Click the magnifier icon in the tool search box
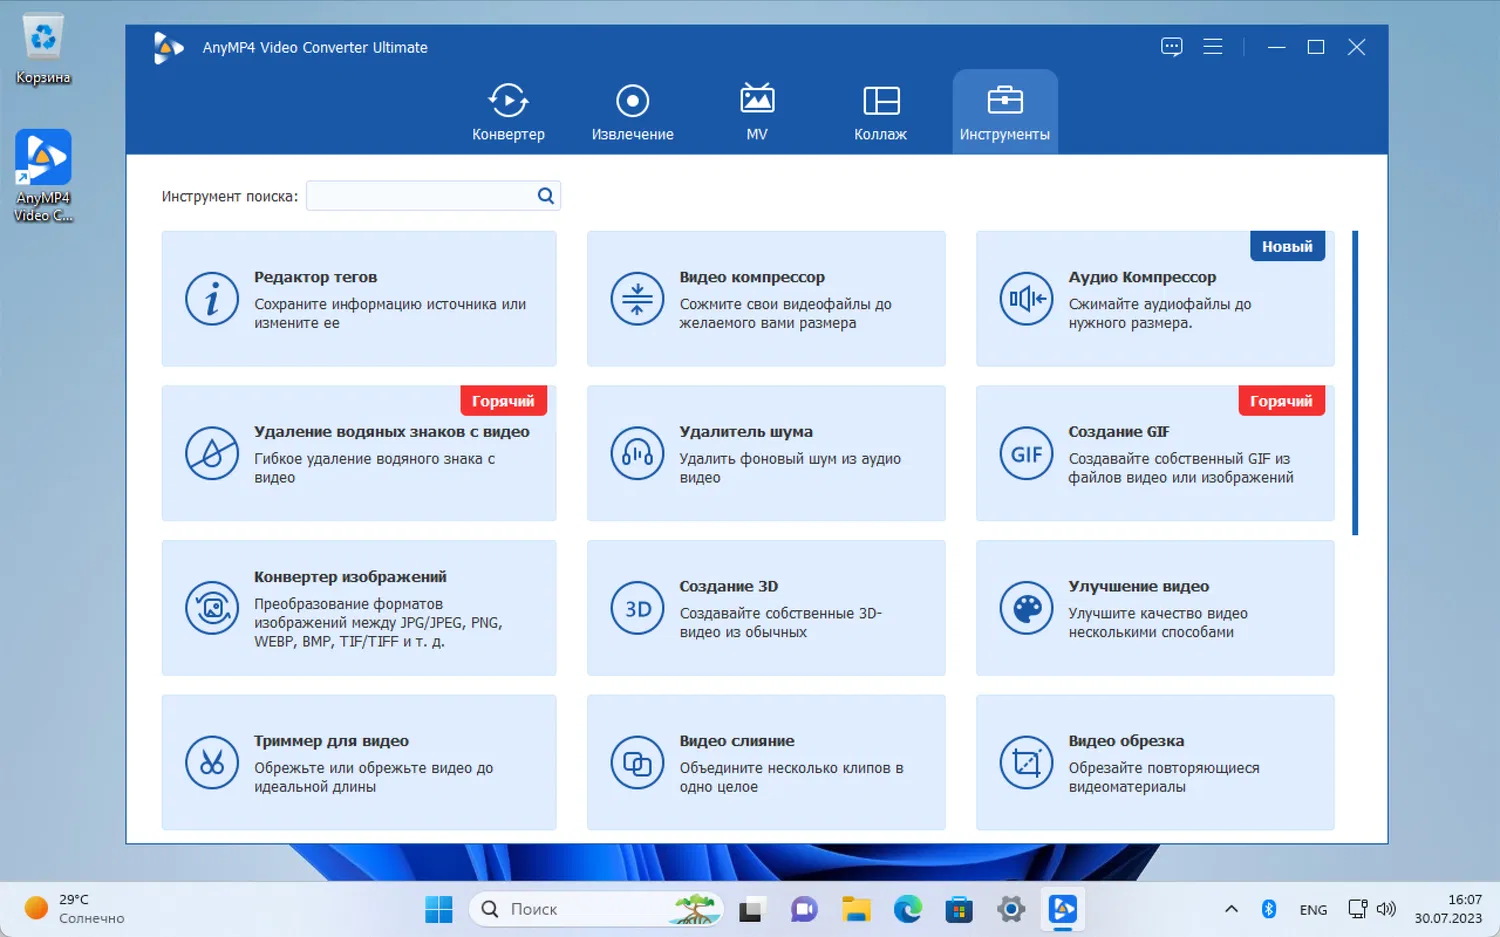This screenshot has width=1500, height=937. [546, 196]
